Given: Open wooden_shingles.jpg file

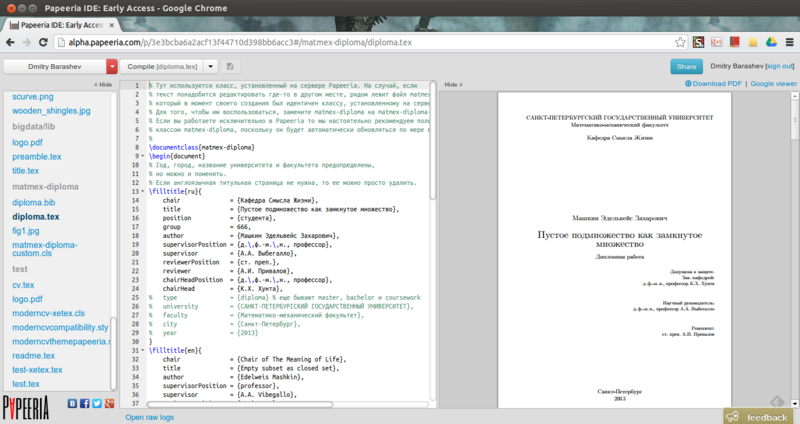Looking at the screenshot, I should [51, 111].
